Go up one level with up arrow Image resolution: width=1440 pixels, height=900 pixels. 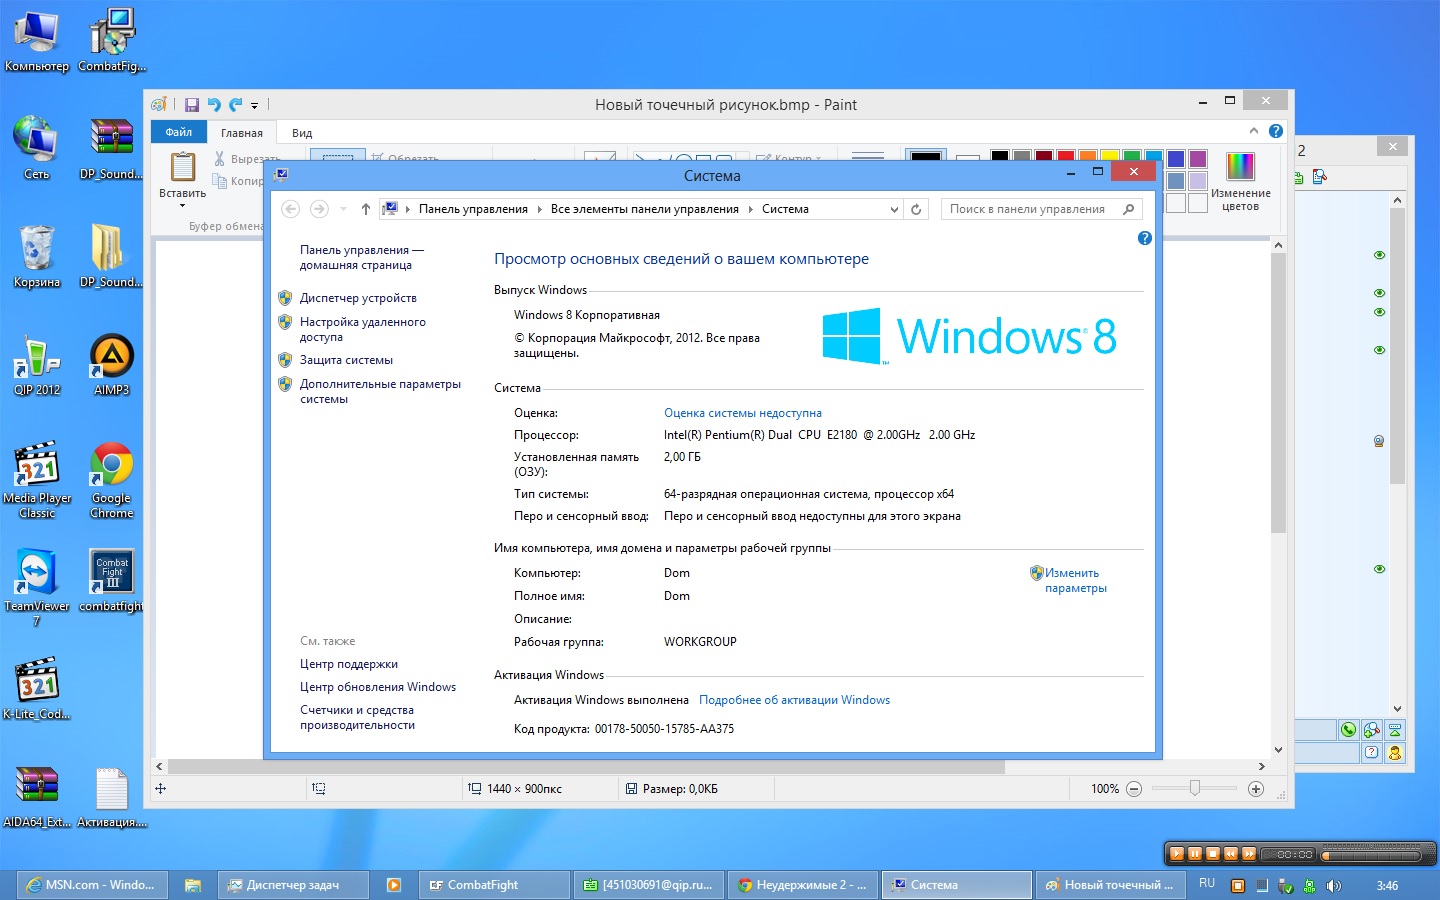366,209
